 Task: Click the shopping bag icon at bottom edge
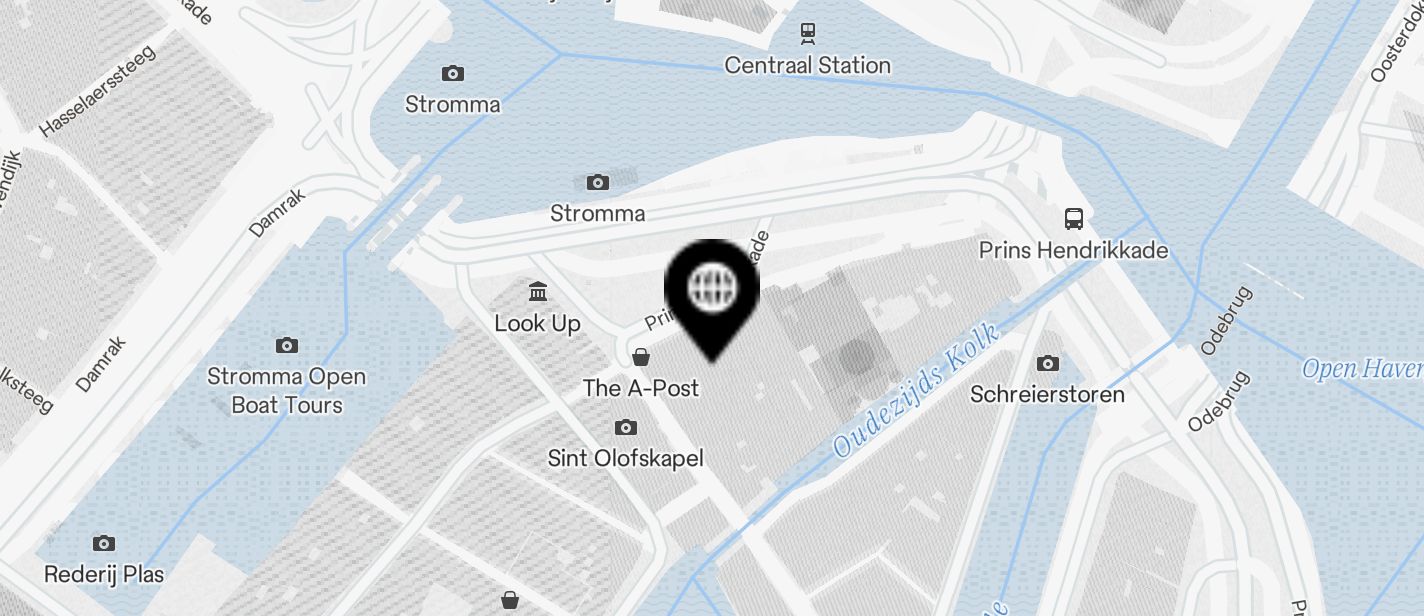(x=510, y=600)
